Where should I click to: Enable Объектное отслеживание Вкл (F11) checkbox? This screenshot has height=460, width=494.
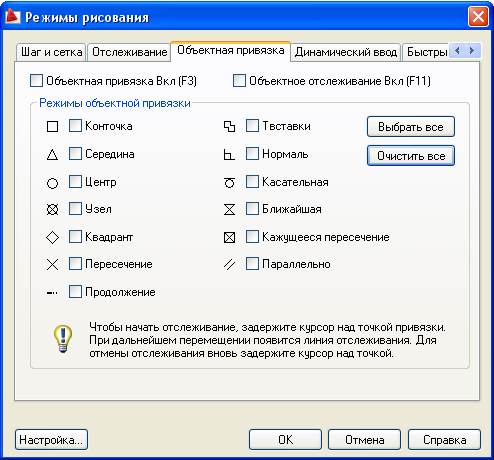click(x=239, y=81)
